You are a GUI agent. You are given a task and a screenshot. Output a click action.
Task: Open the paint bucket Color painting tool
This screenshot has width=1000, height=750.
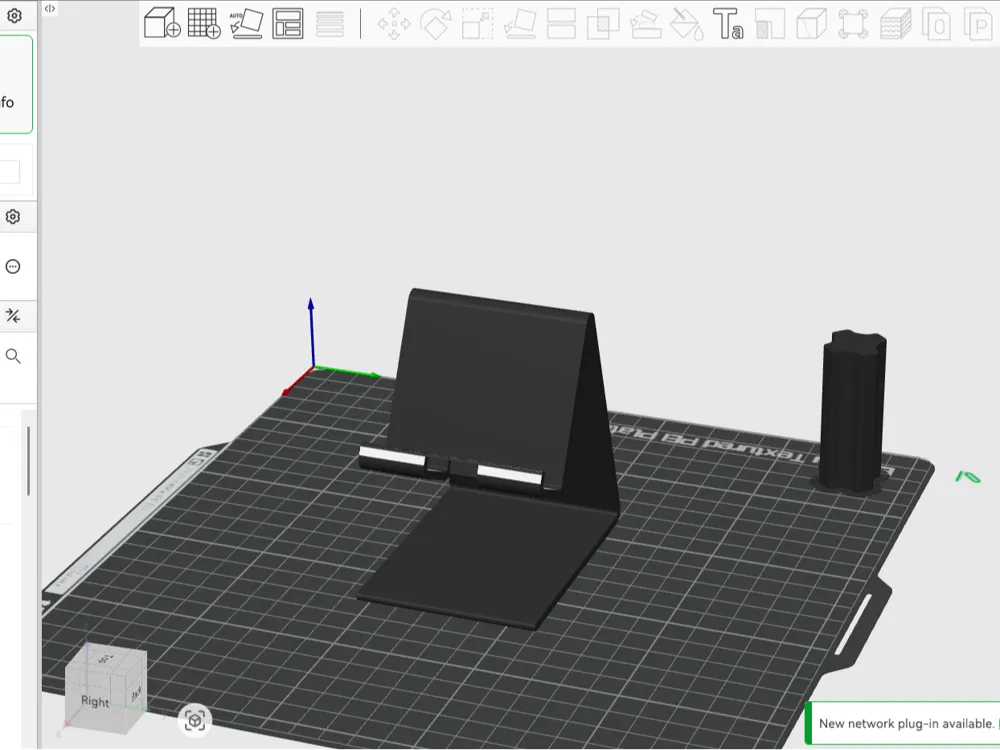click(687, 24)
